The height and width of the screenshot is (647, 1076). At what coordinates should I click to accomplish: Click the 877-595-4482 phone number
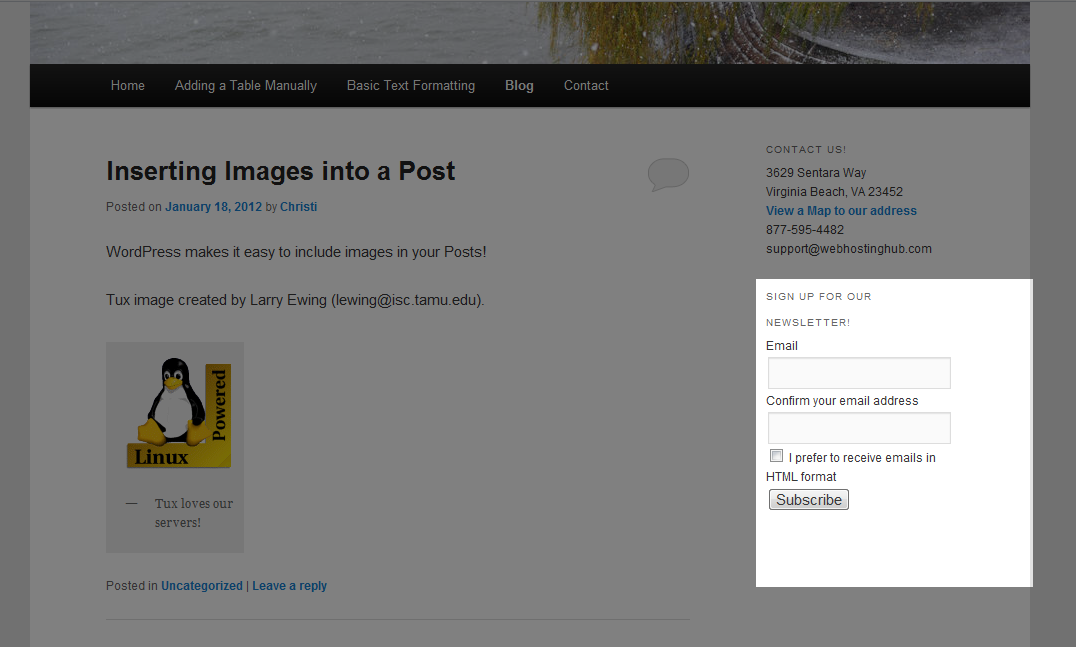[804, 230]
